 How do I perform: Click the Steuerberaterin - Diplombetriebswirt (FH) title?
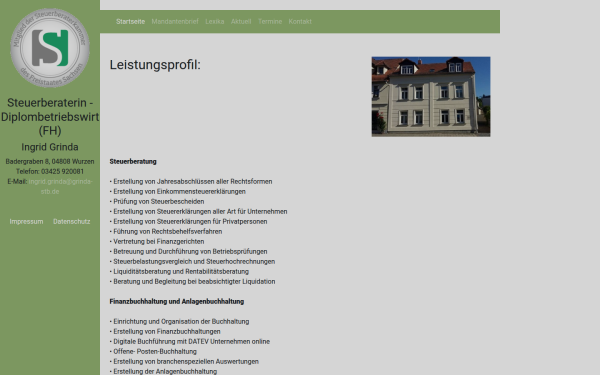tap(50, 117)
